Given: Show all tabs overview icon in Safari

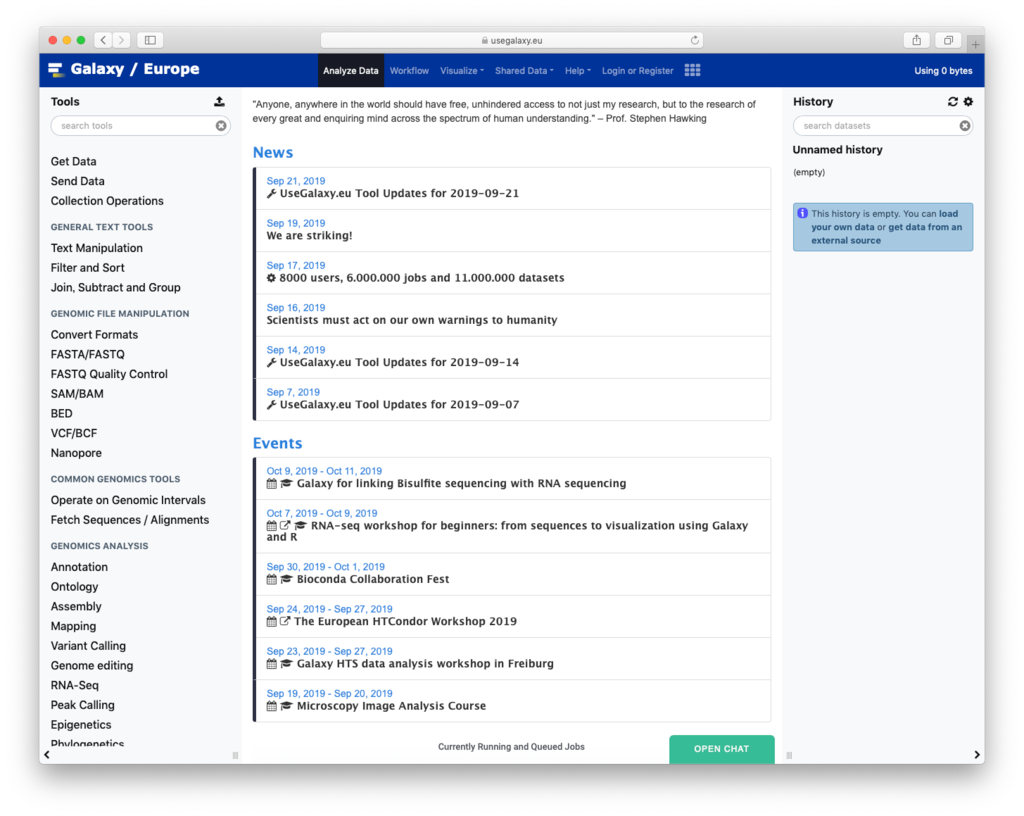Looking at the screenshot, I should click(x=948, y=40).
